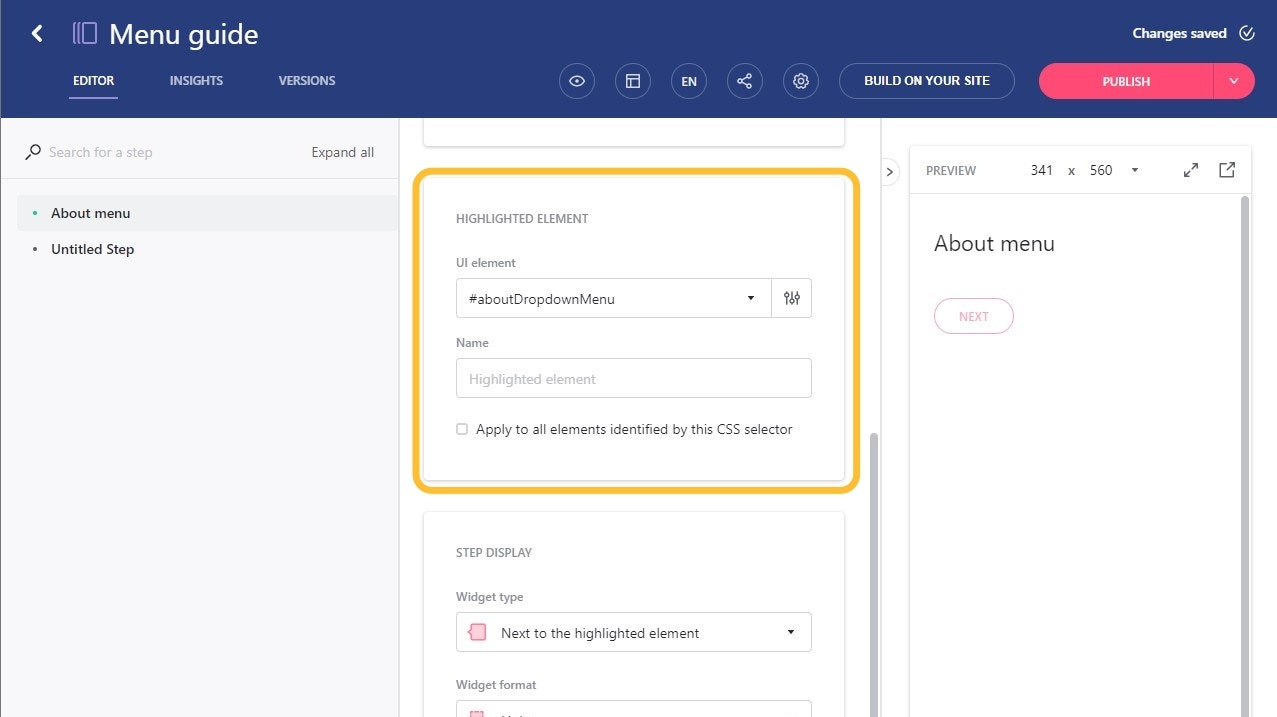Viewport: 1277px width, 717px height.
Task: Click the share icon in the top toolbar
Action: pos(744,81)
